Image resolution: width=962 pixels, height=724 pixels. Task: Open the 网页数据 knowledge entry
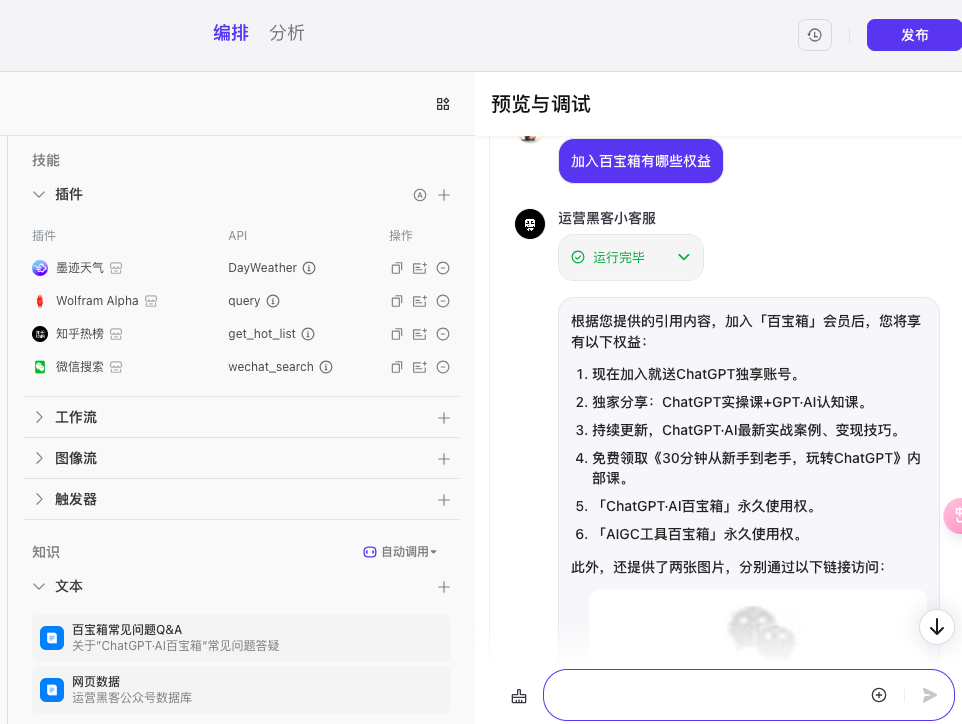pyautogui.click(x=241, y=690)
